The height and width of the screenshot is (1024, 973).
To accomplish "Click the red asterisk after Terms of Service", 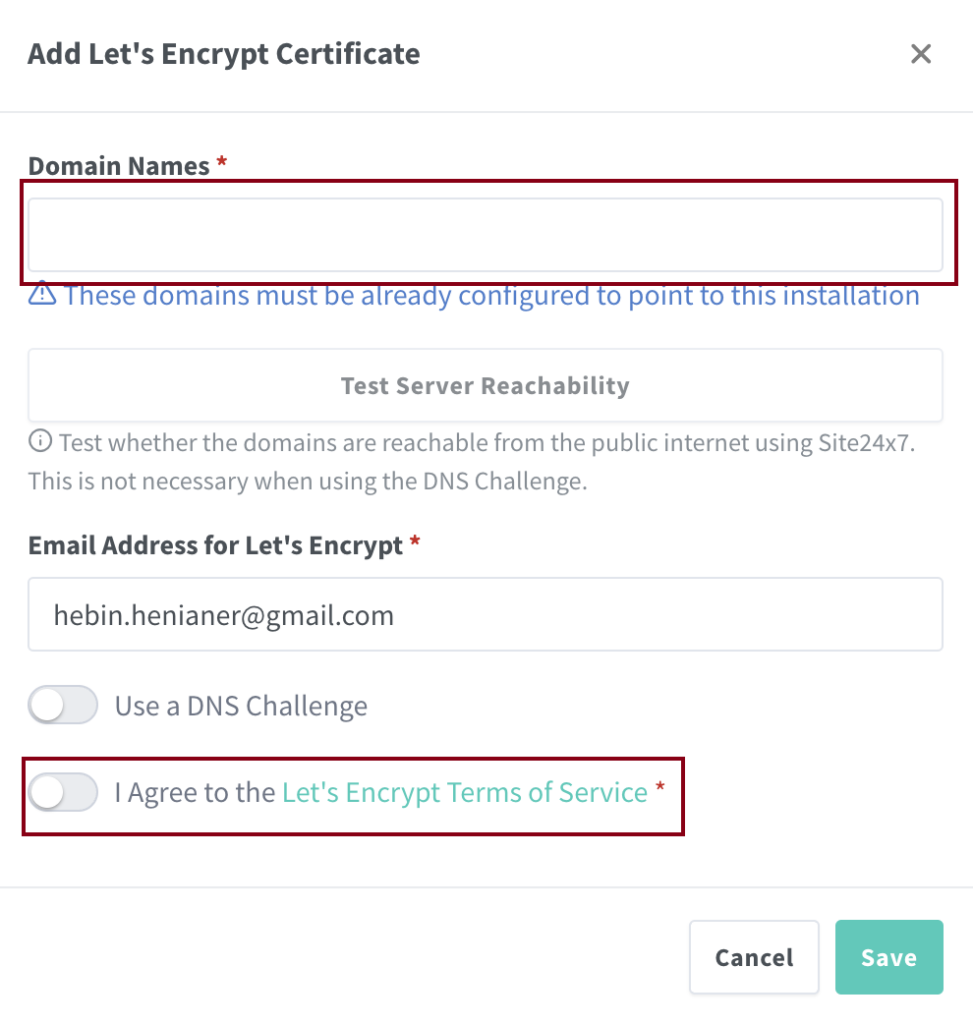I will pyautogui.click(x=660, y=791).
